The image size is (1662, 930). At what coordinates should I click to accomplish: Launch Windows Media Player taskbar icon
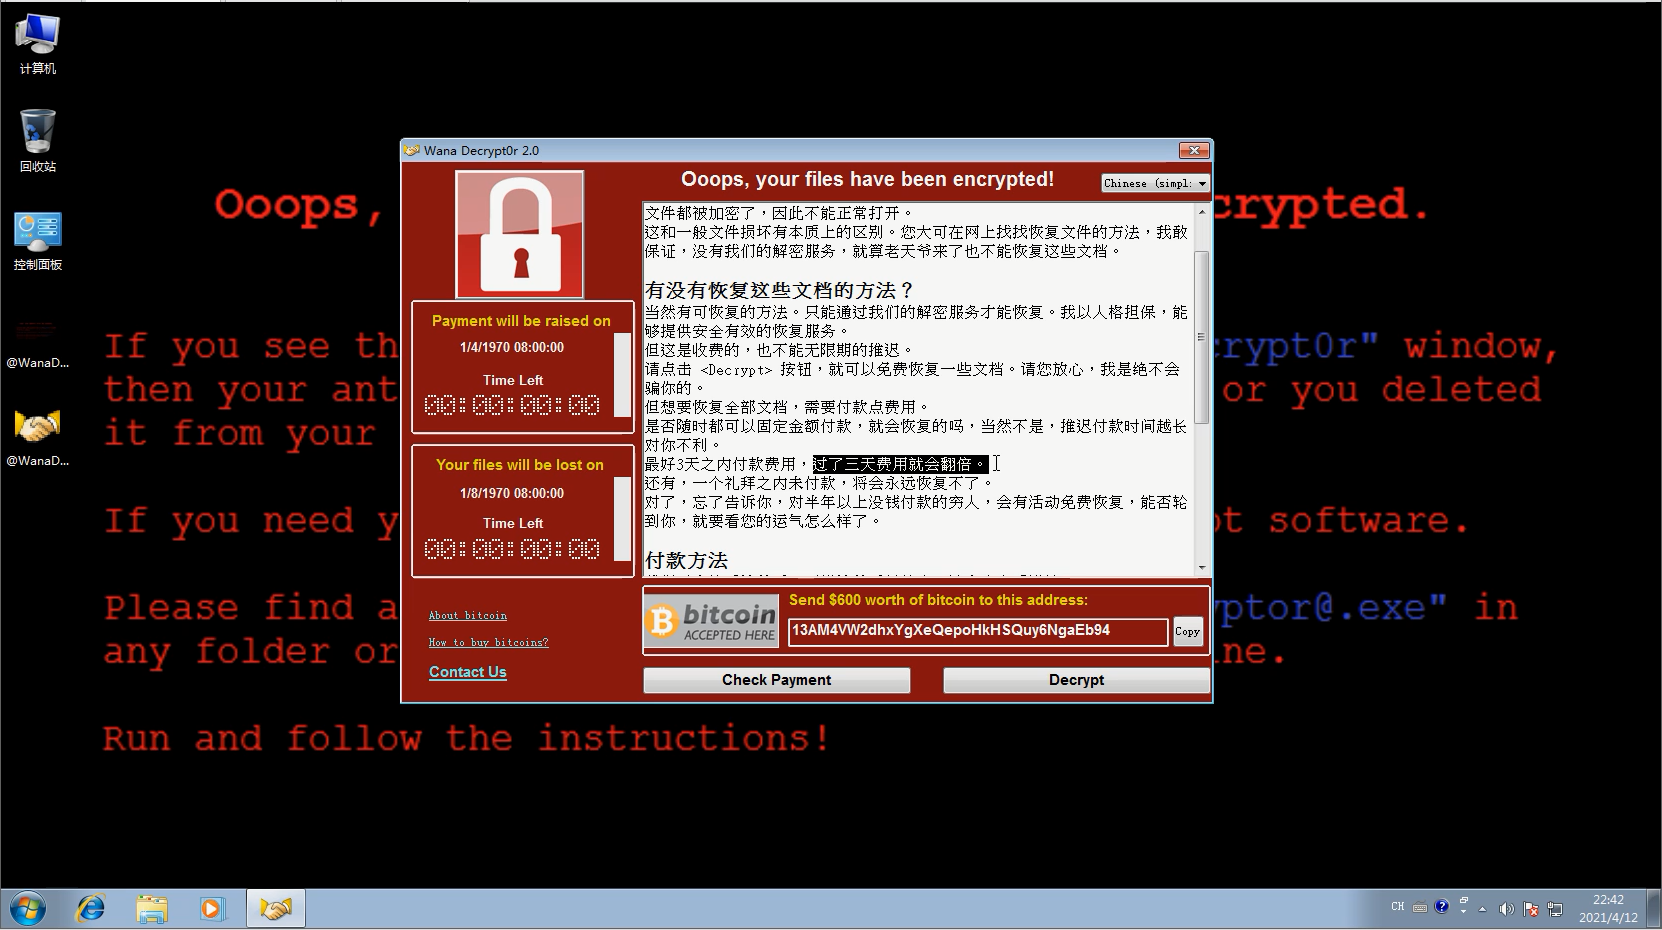coord(212,909)
